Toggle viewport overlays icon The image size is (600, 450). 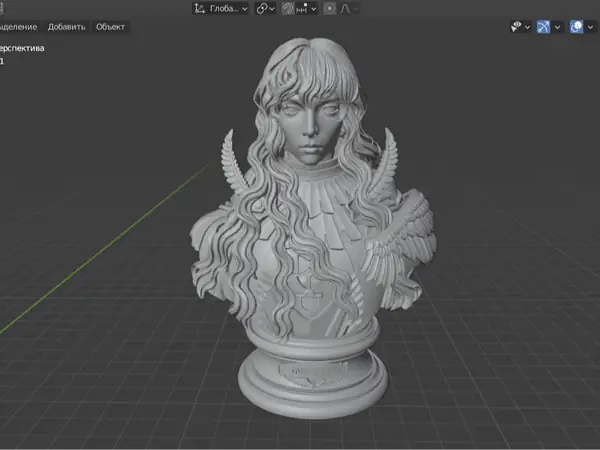click(577, 27)
